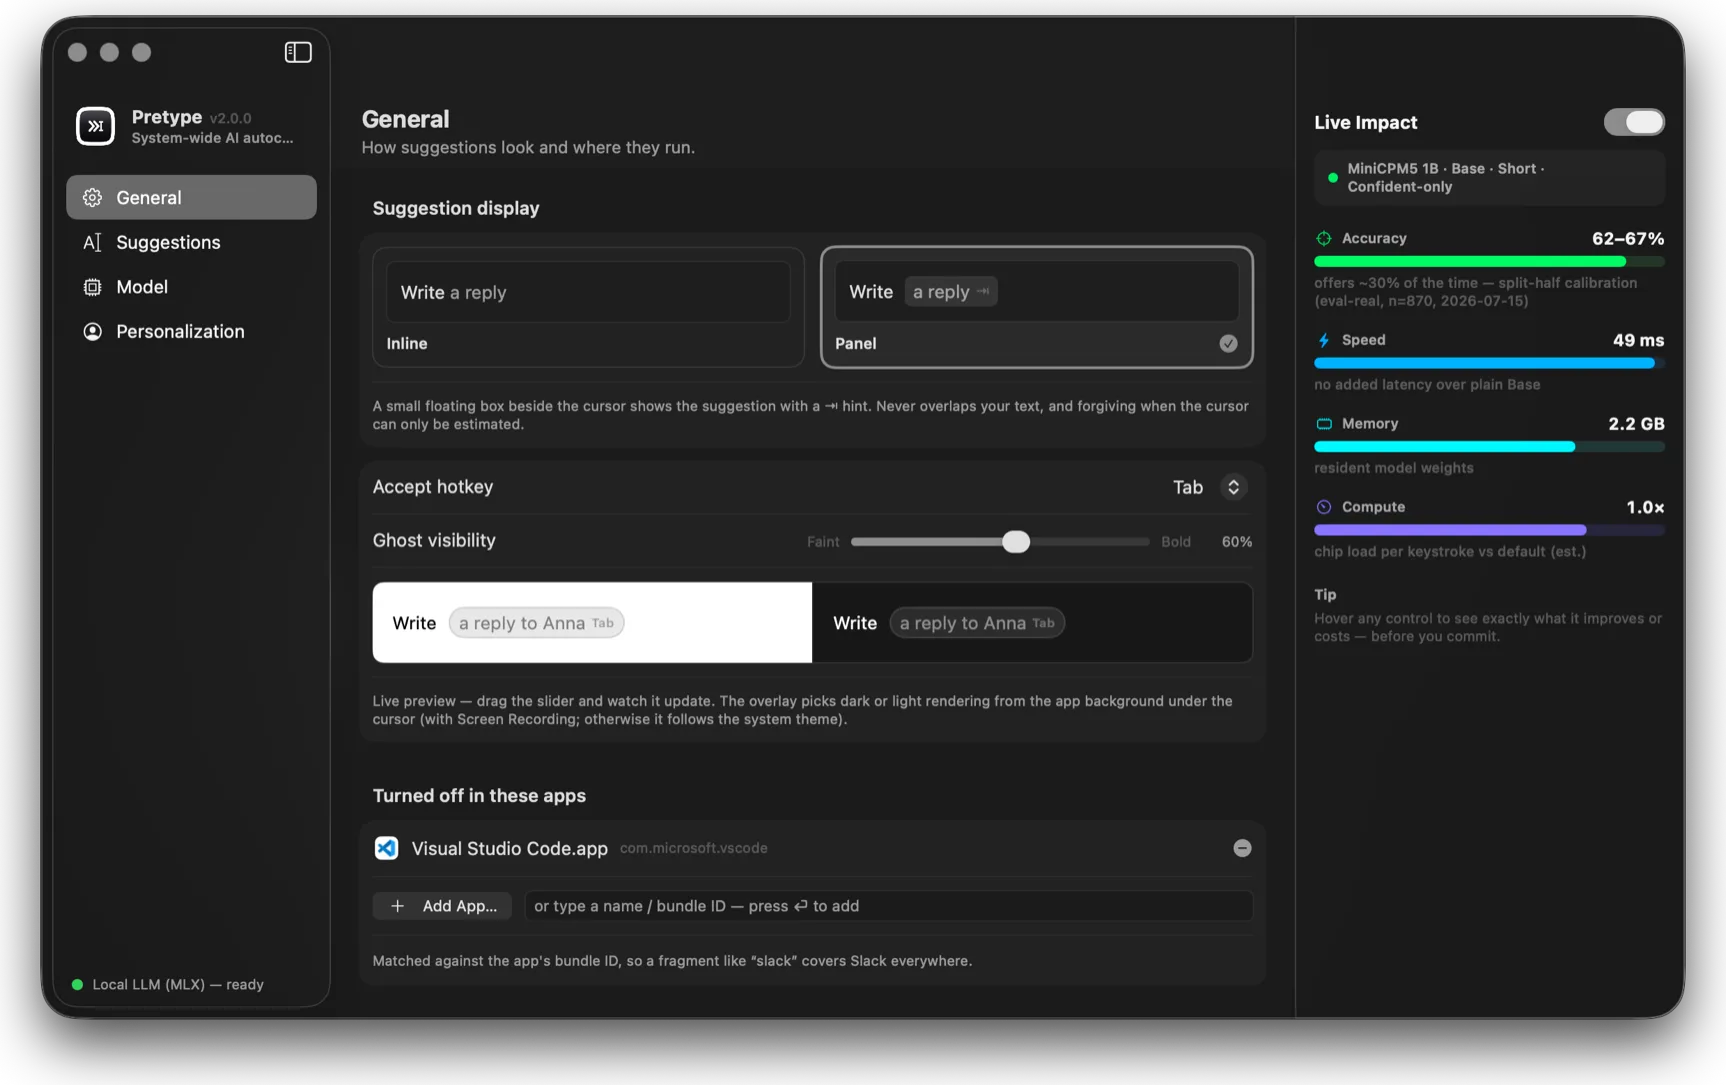Click the Memory icon
Screen dimensions: 1726x1085
1324,424
